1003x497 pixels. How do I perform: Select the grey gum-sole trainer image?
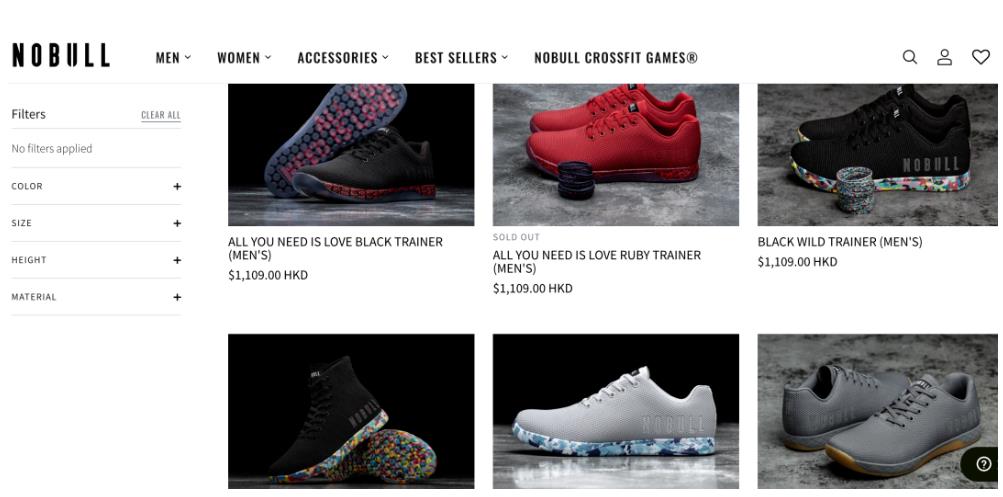(877, 411)
